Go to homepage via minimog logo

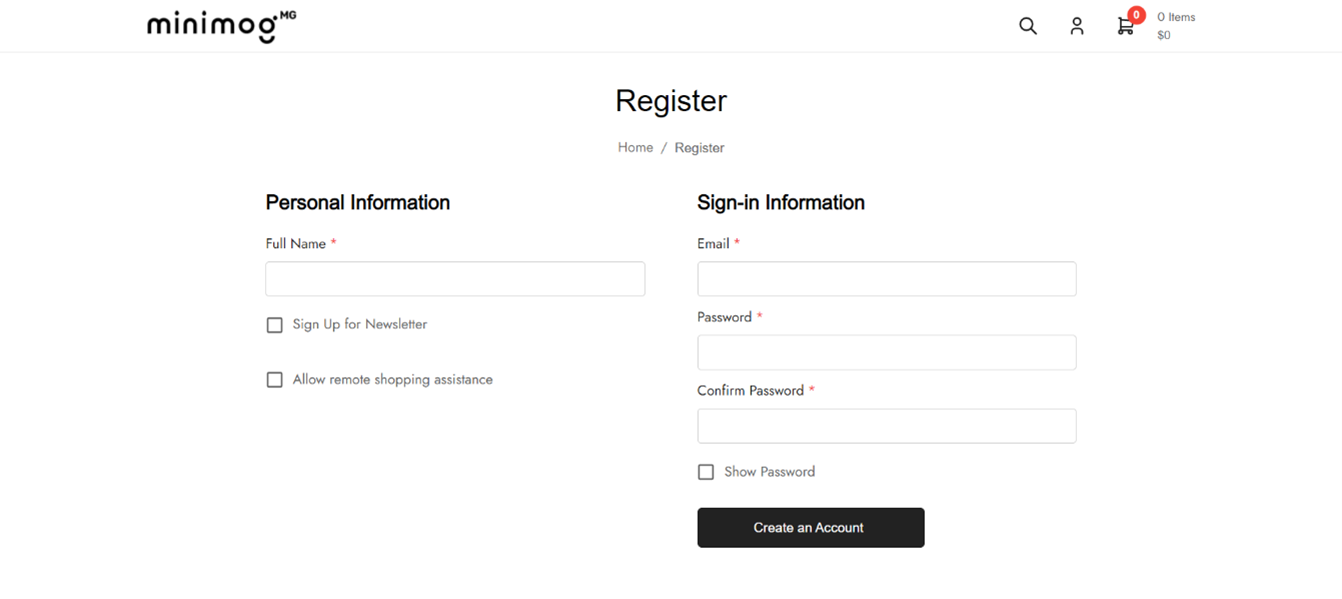coord(221,26)
